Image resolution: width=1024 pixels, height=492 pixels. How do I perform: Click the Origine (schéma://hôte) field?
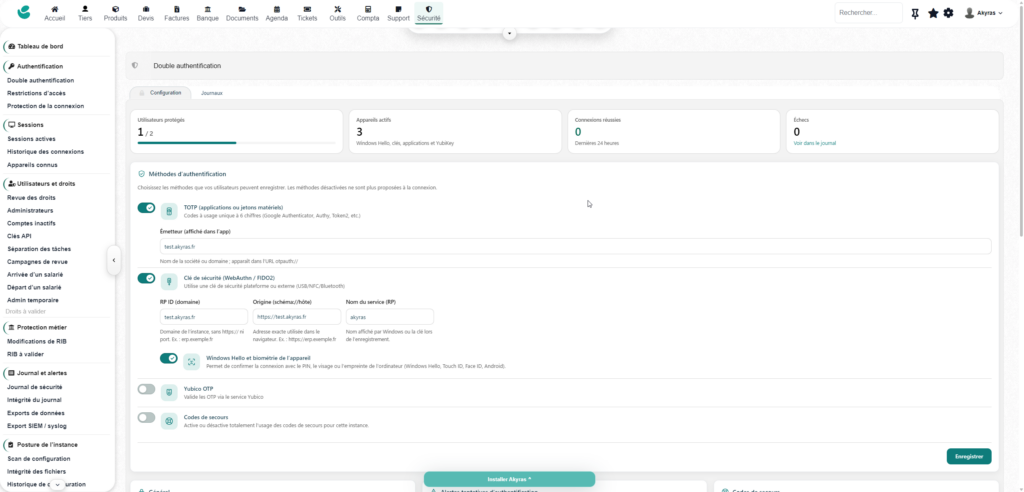pyautogui.click(x=296, y=317)
